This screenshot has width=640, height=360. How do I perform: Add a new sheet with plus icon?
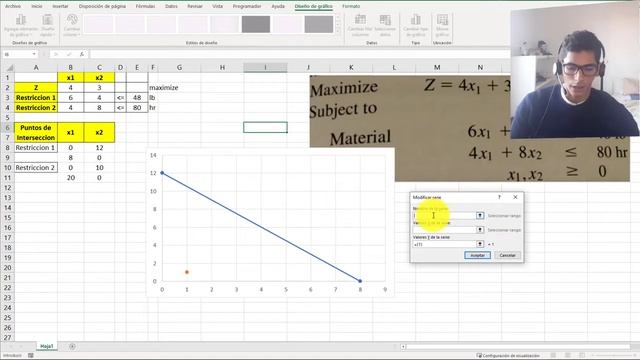pyautogui.click(x=72, y=346)
